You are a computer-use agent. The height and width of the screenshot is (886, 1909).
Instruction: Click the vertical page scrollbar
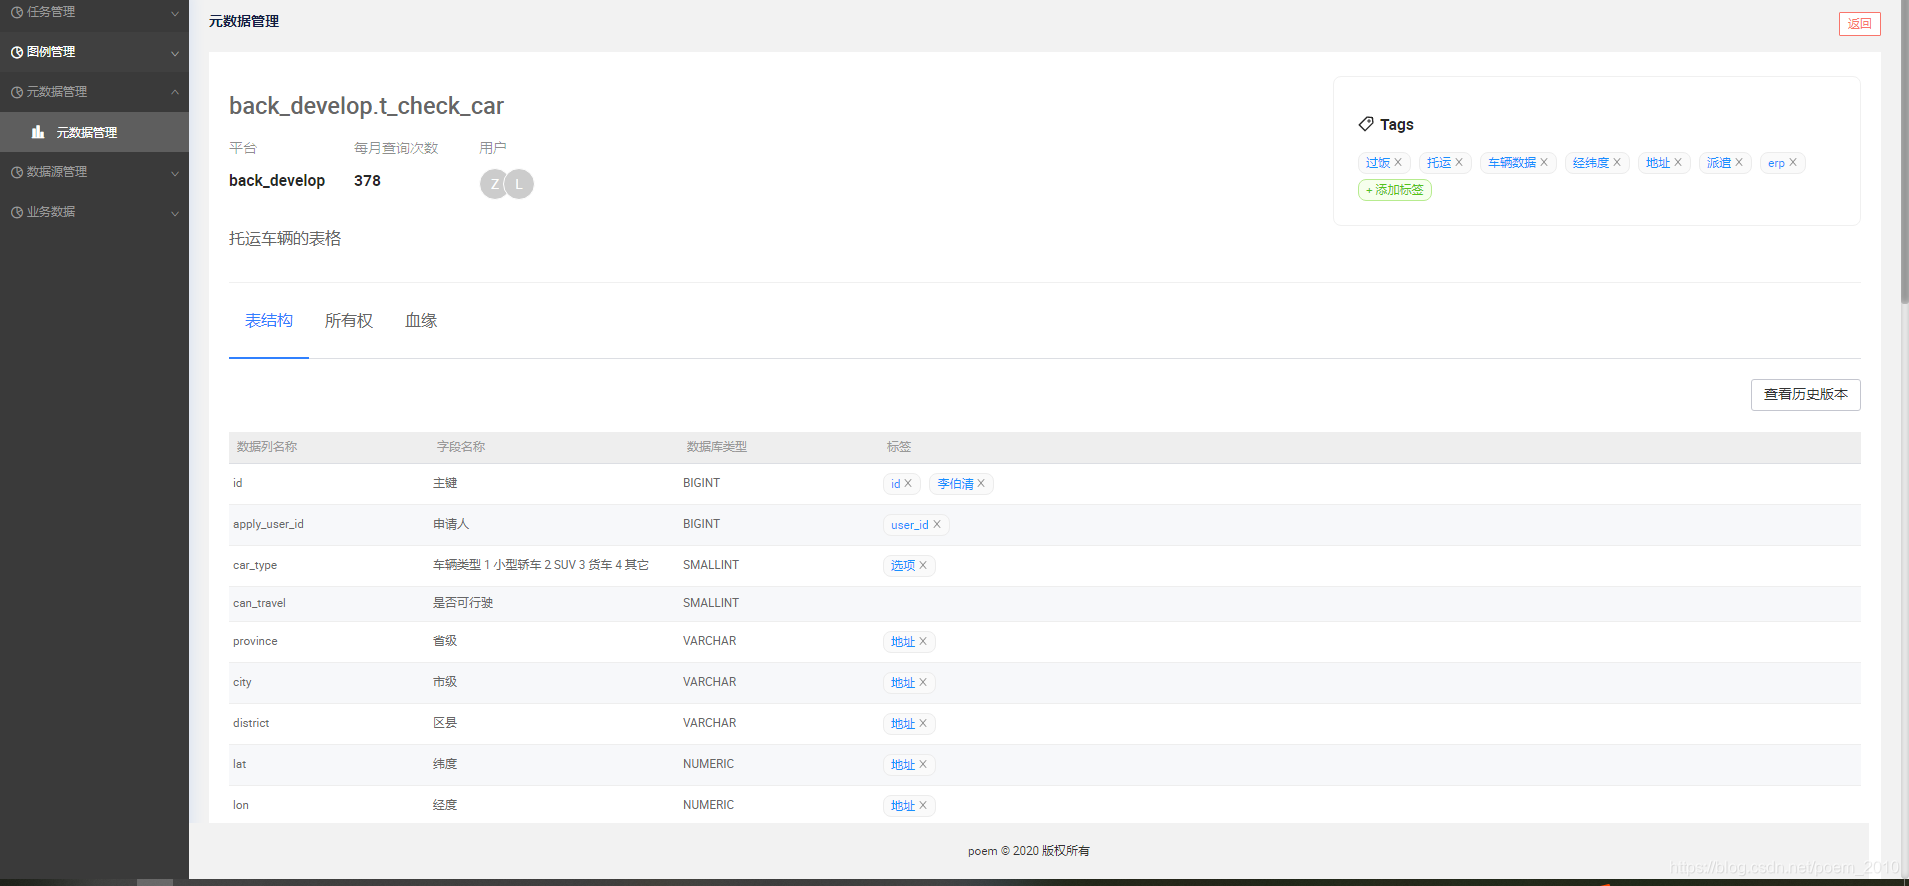click(x=1904, y=150)
